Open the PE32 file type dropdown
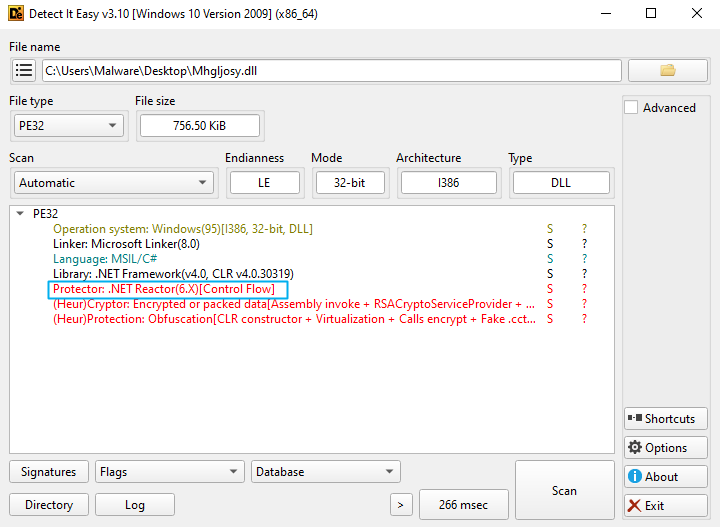Image resolution: width=720 pixels, height=527 pixels. coord(67,125)
